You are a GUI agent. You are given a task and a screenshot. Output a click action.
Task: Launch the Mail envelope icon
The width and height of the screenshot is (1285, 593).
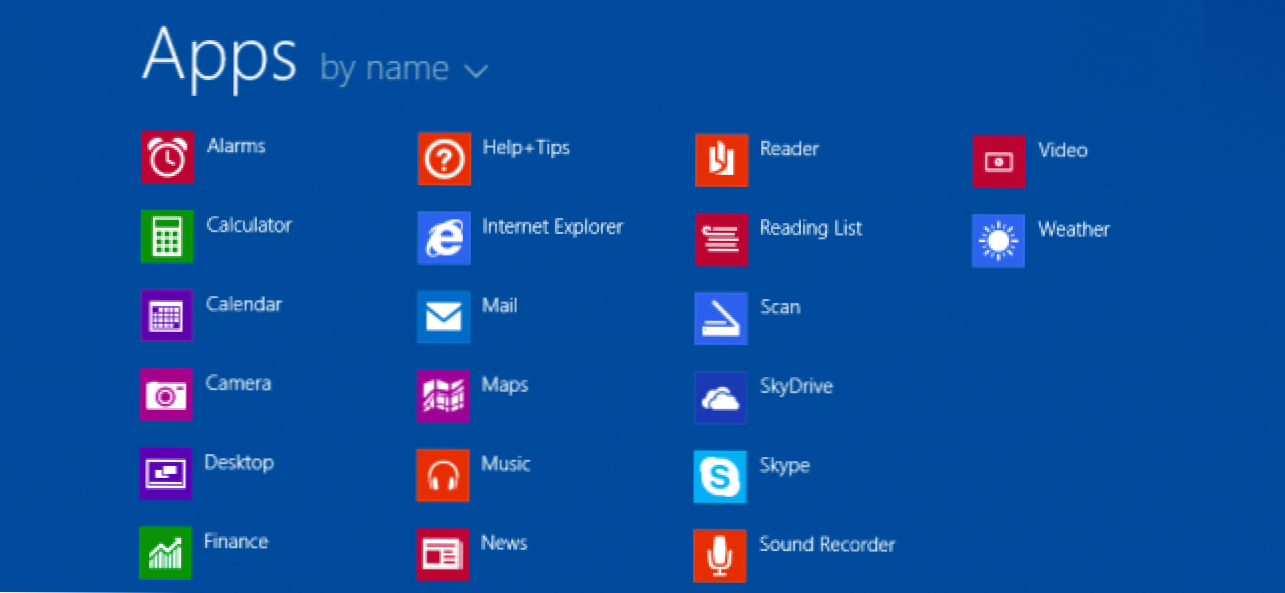click(443, 317)
